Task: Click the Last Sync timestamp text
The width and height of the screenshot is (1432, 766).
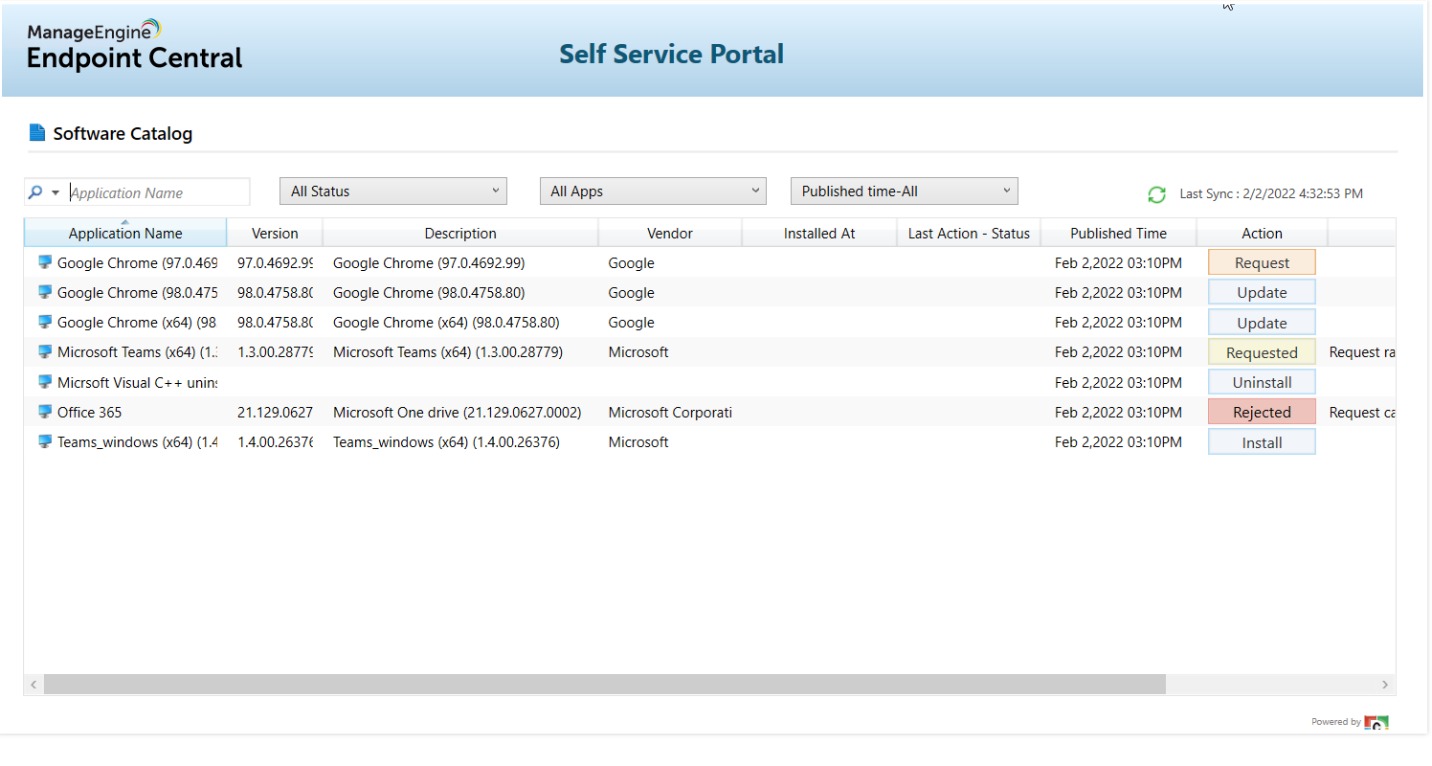Action: click(1271, 194)
